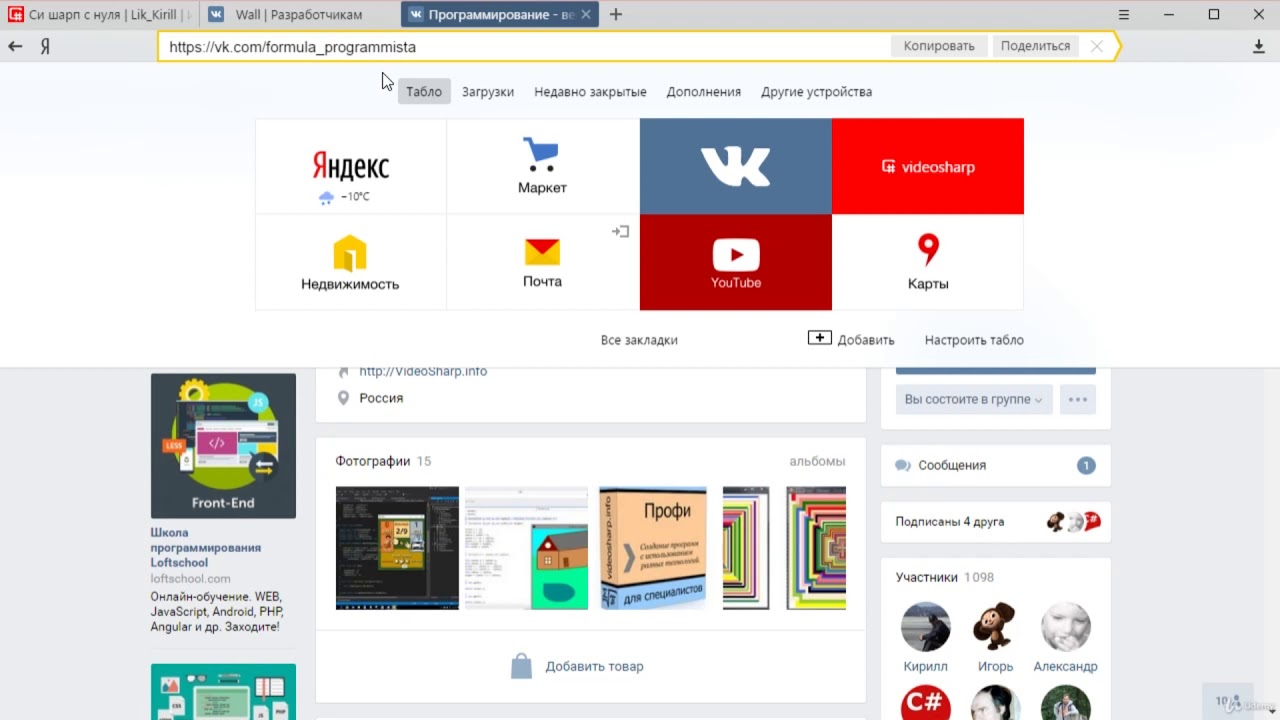
Task: Open the Яндекс tile in Tableau
Action: [351, 166]
